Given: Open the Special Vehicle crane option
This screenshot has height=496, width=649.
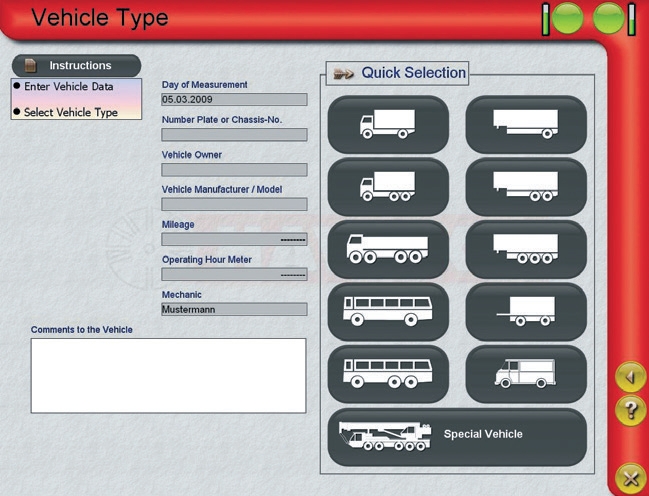Looking at the screenshot, I should point(457,436).
